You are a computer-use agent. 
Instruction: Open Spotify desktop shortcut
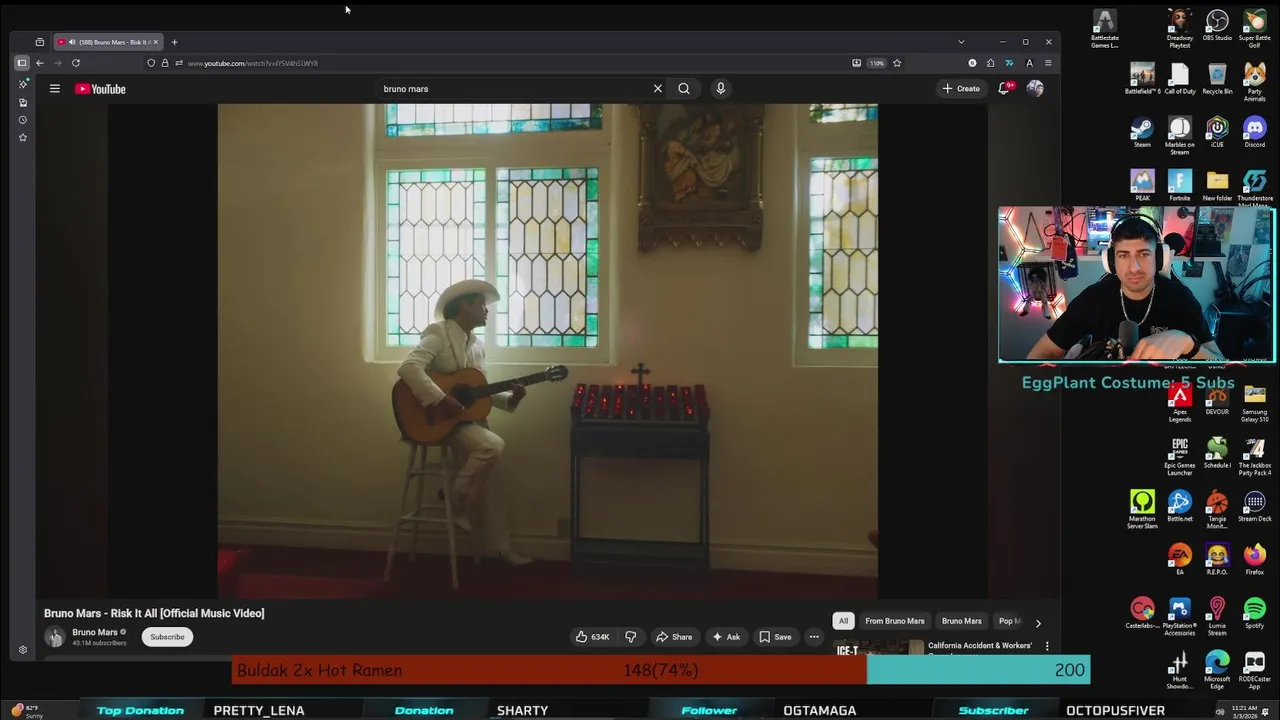click(x=1254, y=615)
